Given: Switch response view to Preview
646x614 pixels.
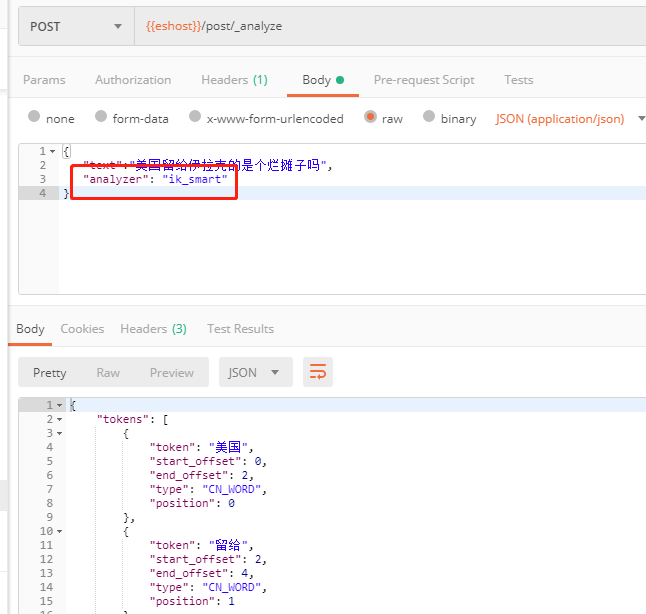Looking at the screenshot, I should pyautogui.click(x=172, y=373).
